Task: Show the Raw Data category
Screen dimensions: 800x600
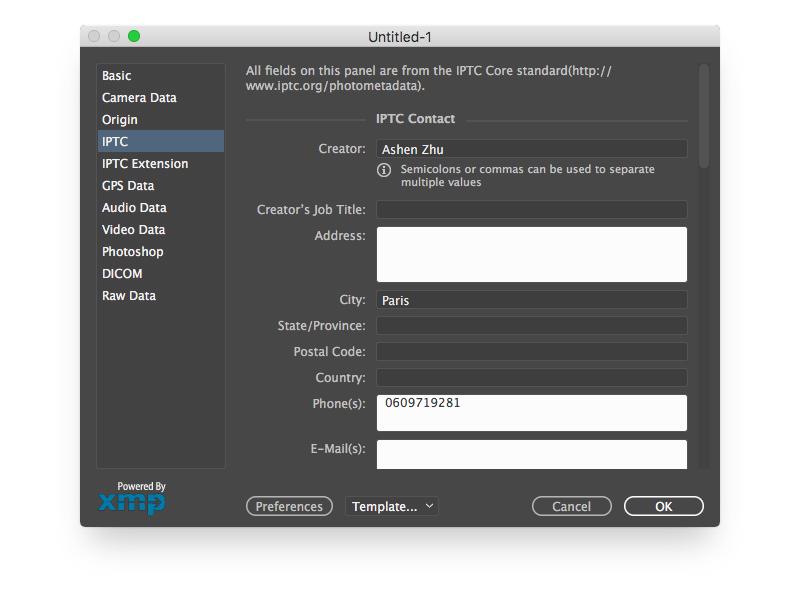Action: (x=160, y=295)
